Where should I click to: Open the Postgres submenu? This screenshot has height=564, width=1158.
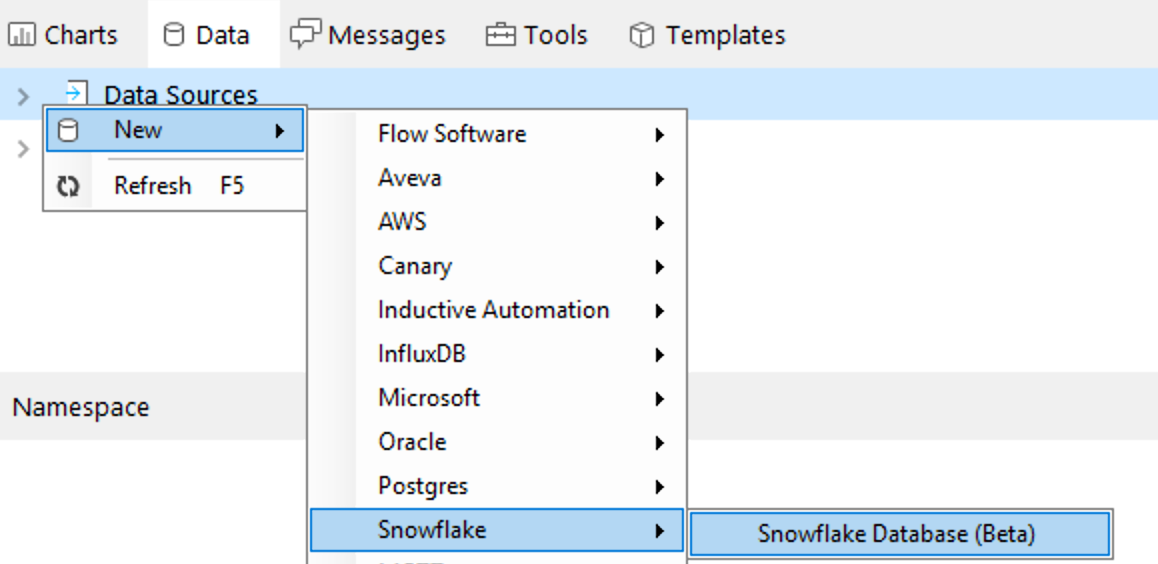tap(498, 486)
